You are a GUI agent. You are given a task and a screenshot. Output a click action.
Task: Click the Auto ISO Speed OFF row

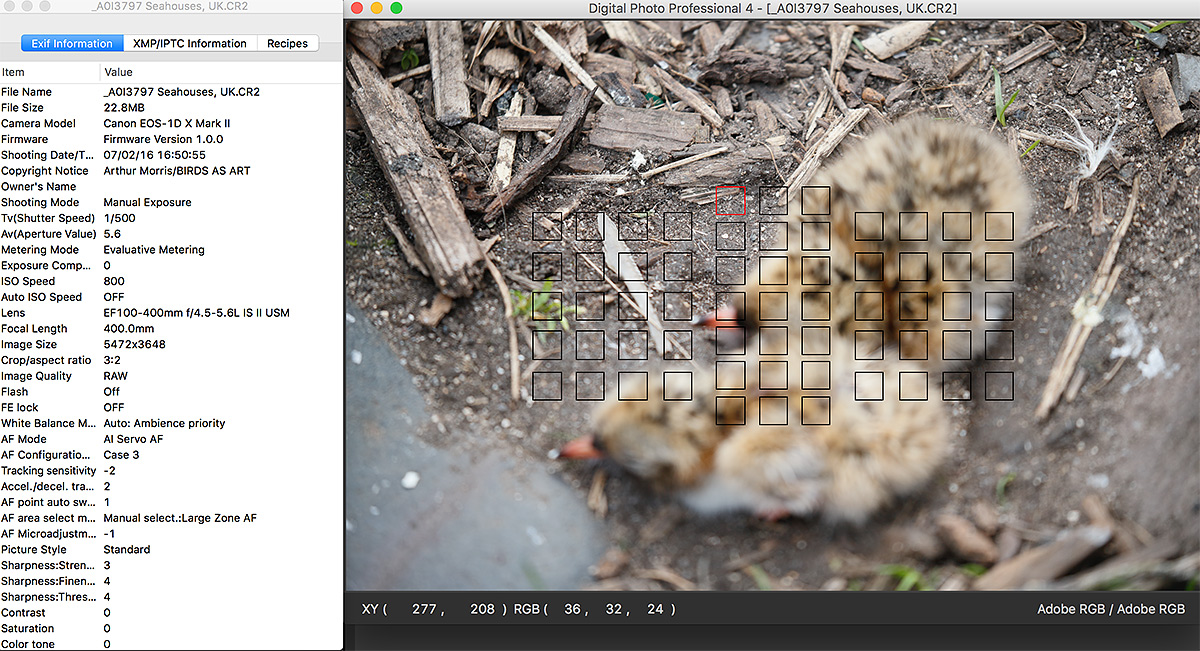(x=171, y=297)
